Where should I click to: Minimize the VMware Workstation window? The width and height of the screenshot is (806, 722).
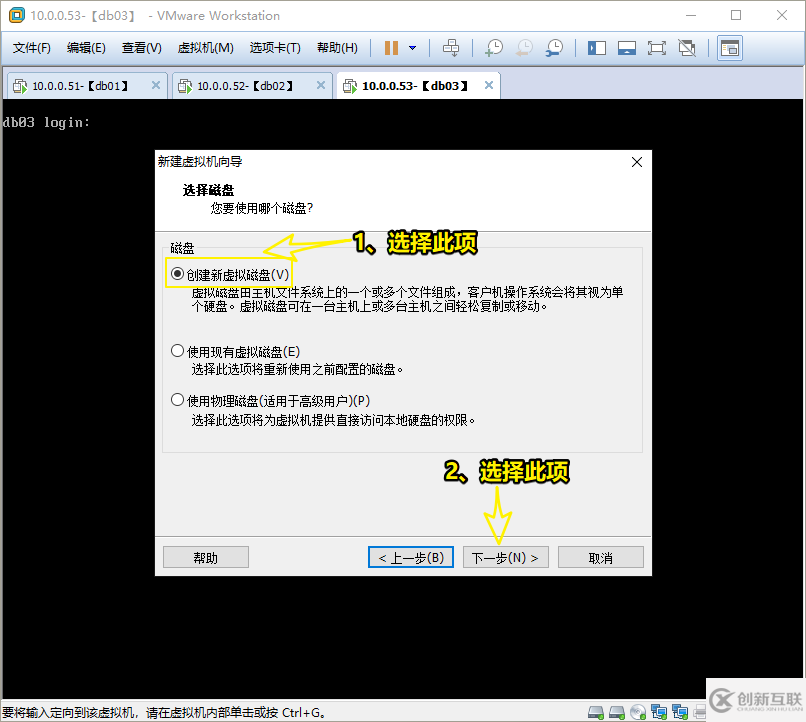click(691, 15)
